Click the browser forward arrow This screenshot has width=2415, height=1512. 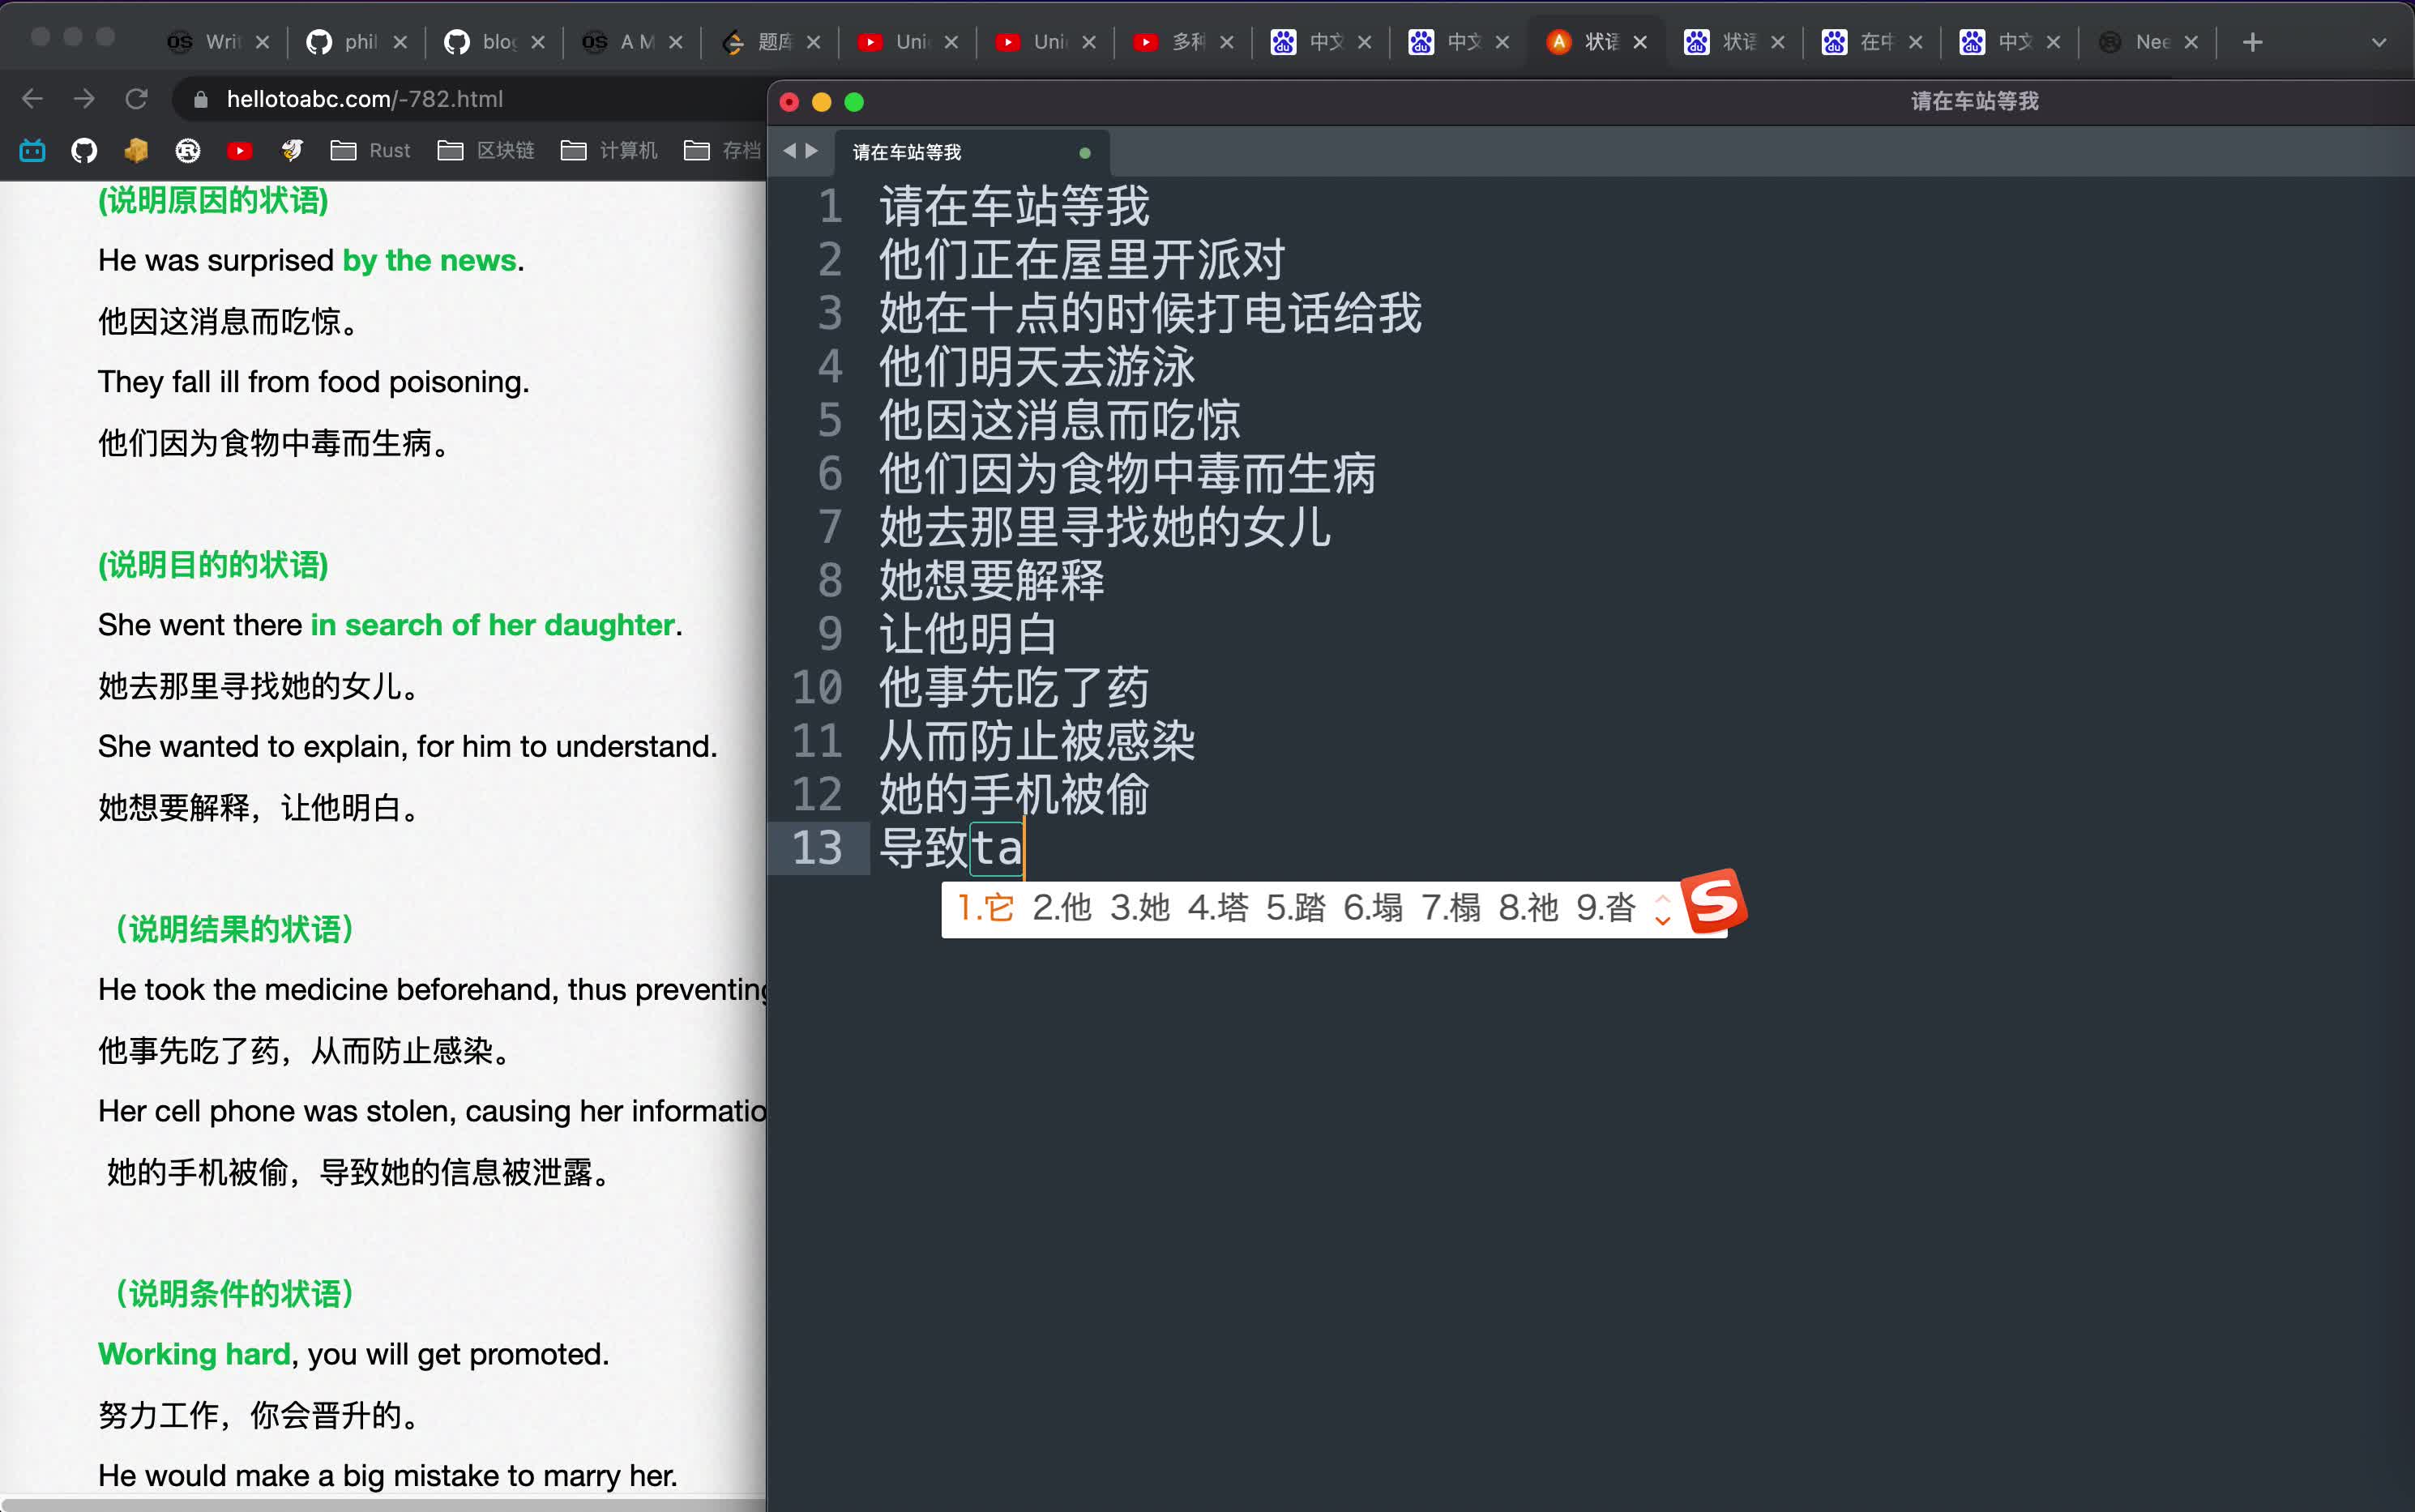coord(85,99)
